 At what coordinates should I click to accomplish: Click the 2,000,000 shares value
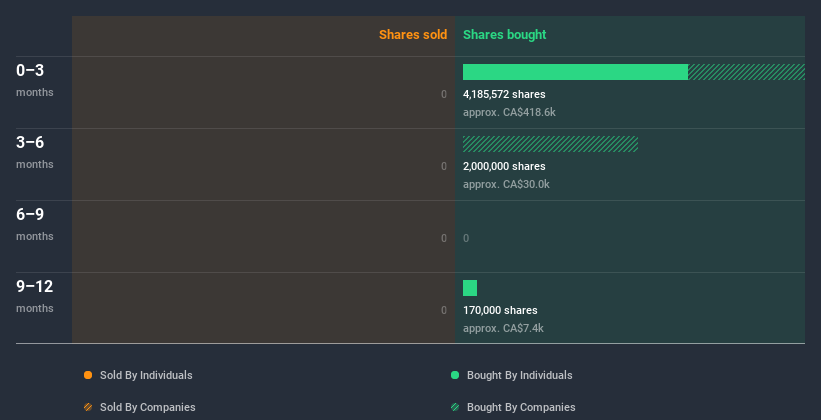[504, 166]
